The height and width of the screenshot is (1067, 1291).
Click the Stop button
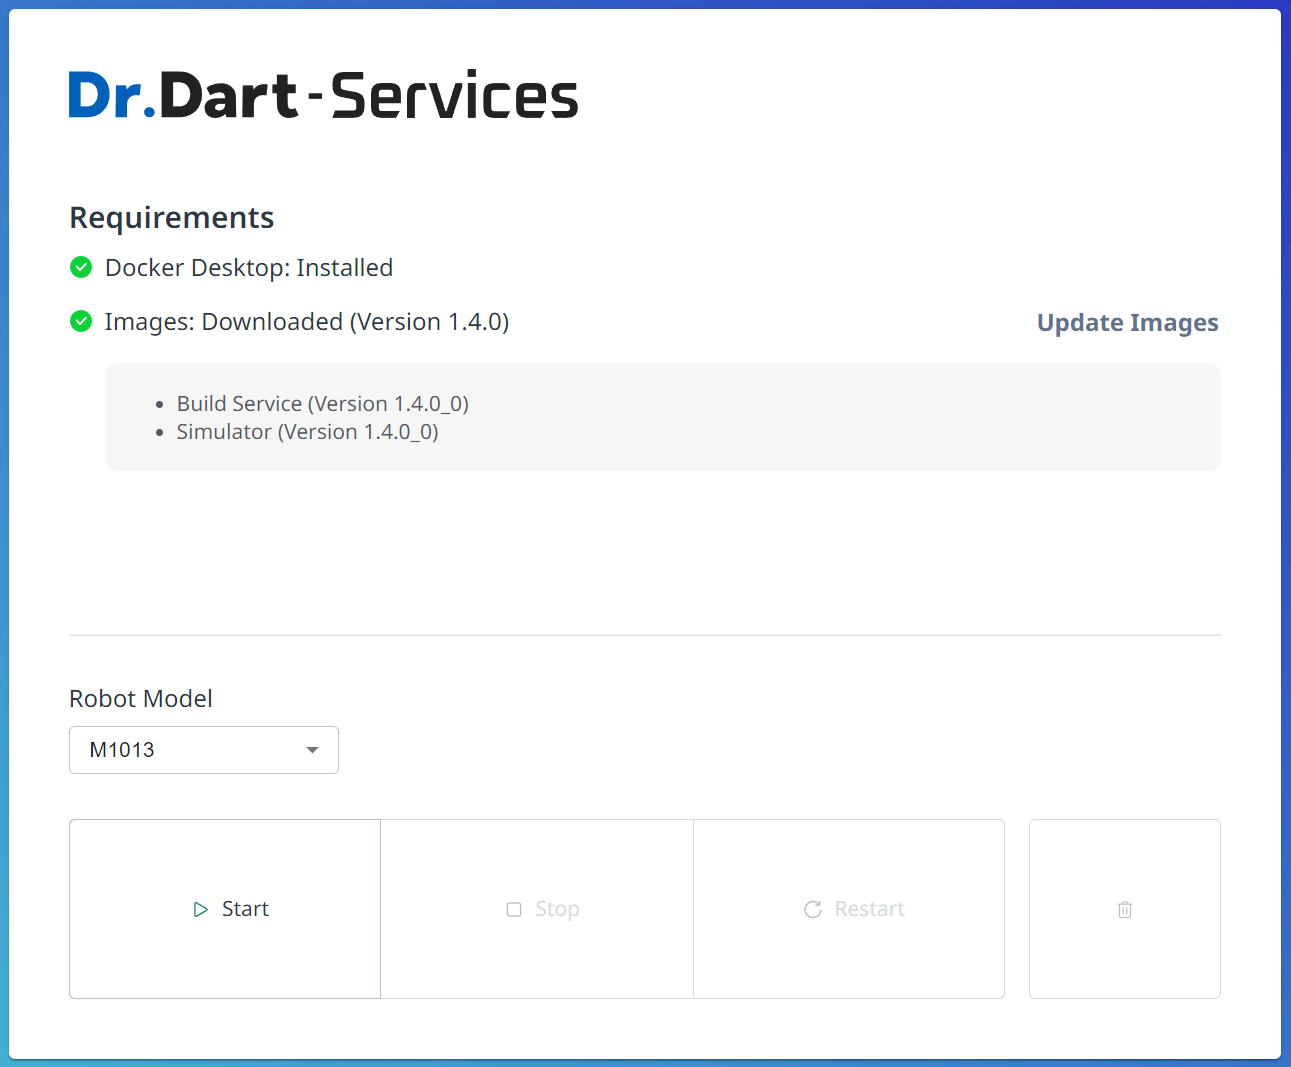pyautogui.click(x=537, y=909)
